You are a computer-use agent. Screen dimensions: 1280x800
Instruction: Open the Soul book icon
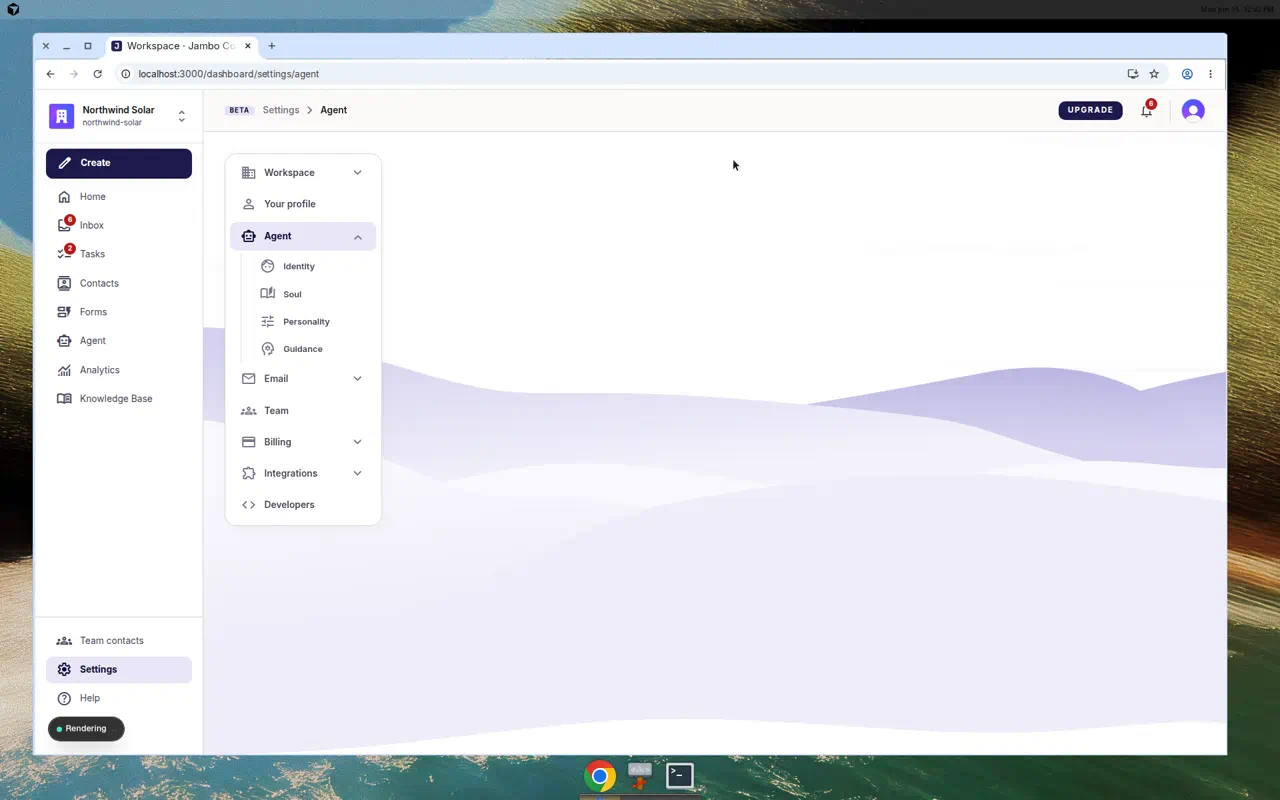tap(267, 294)
